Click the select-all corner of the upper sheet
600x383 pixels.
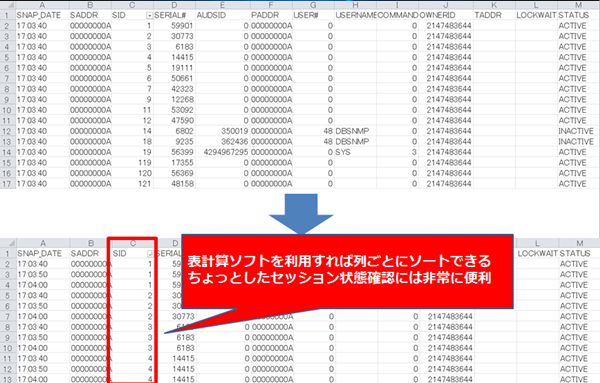click(x=8, y=5)
